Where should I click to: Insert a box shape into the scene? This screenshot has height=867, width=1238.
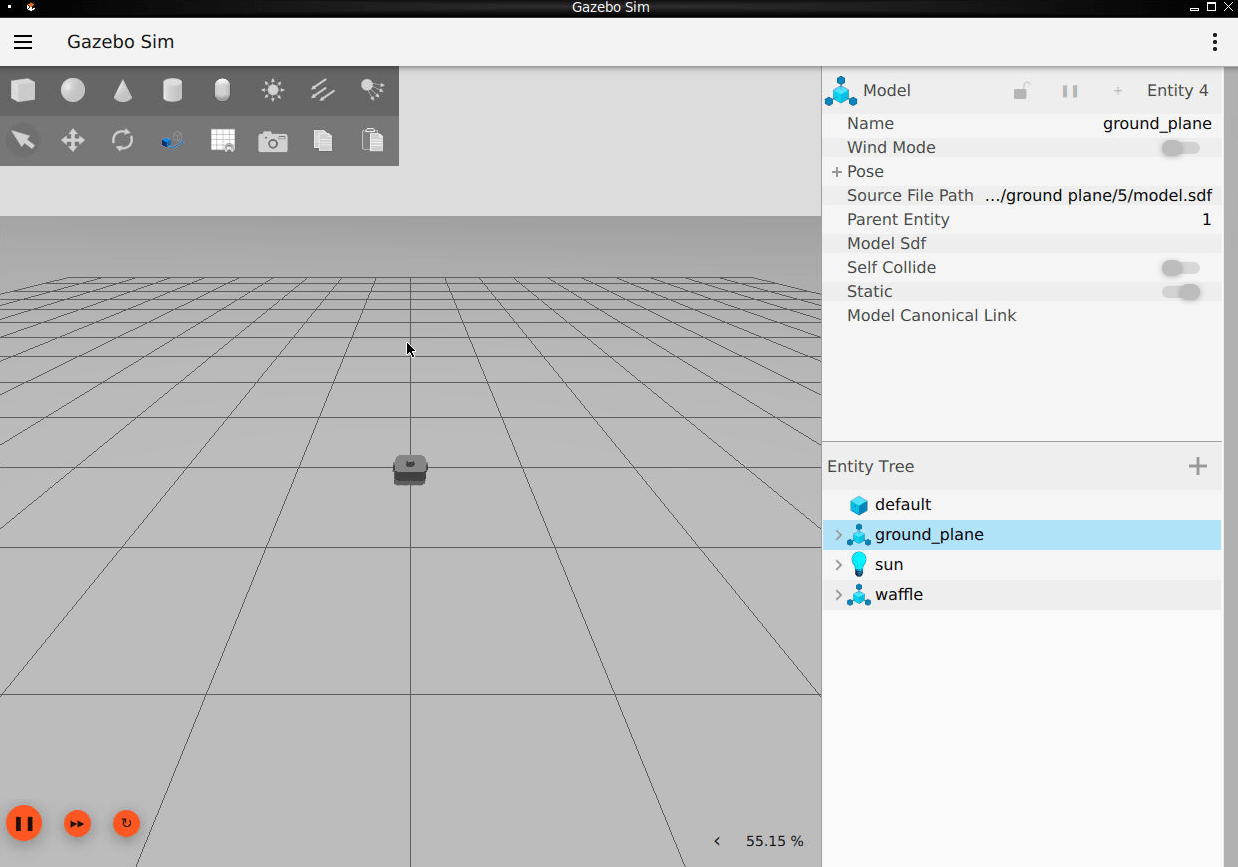coord(22,90)
